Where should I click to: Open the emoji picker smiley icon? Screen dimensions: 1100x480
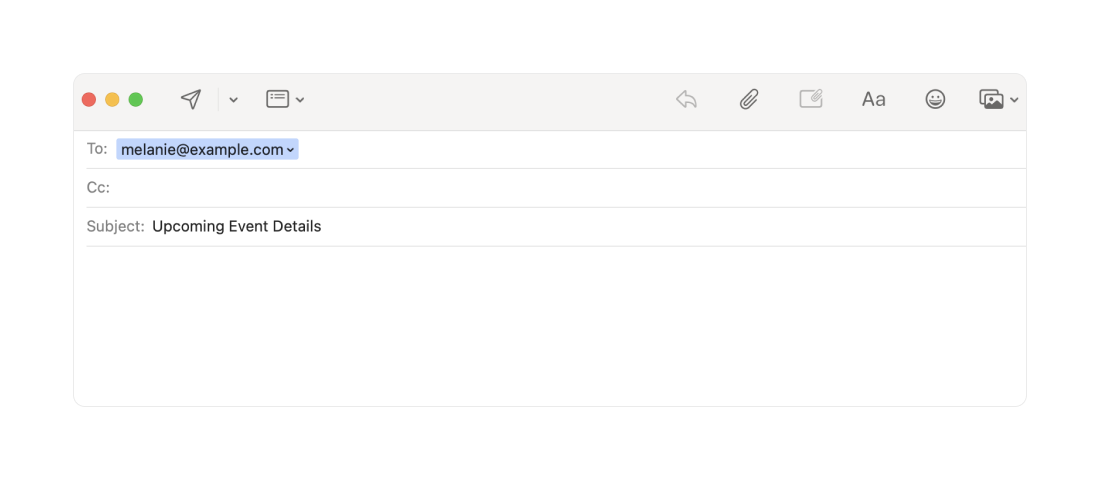(x=935, y=99)
